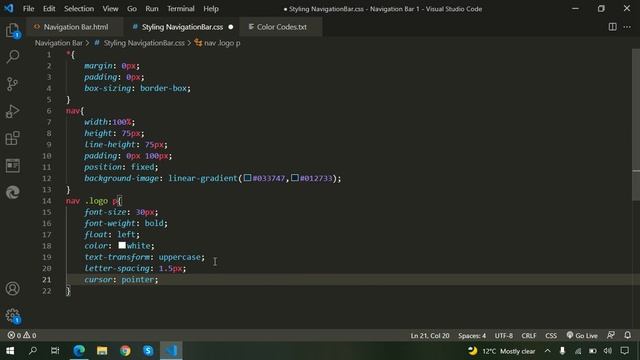Open the Help menu

[211, 9]
